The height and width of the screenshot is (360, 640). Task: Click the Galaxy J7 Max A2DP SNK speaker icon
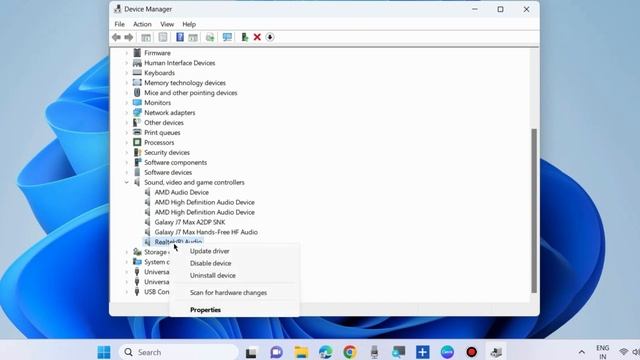click(148, 222)
